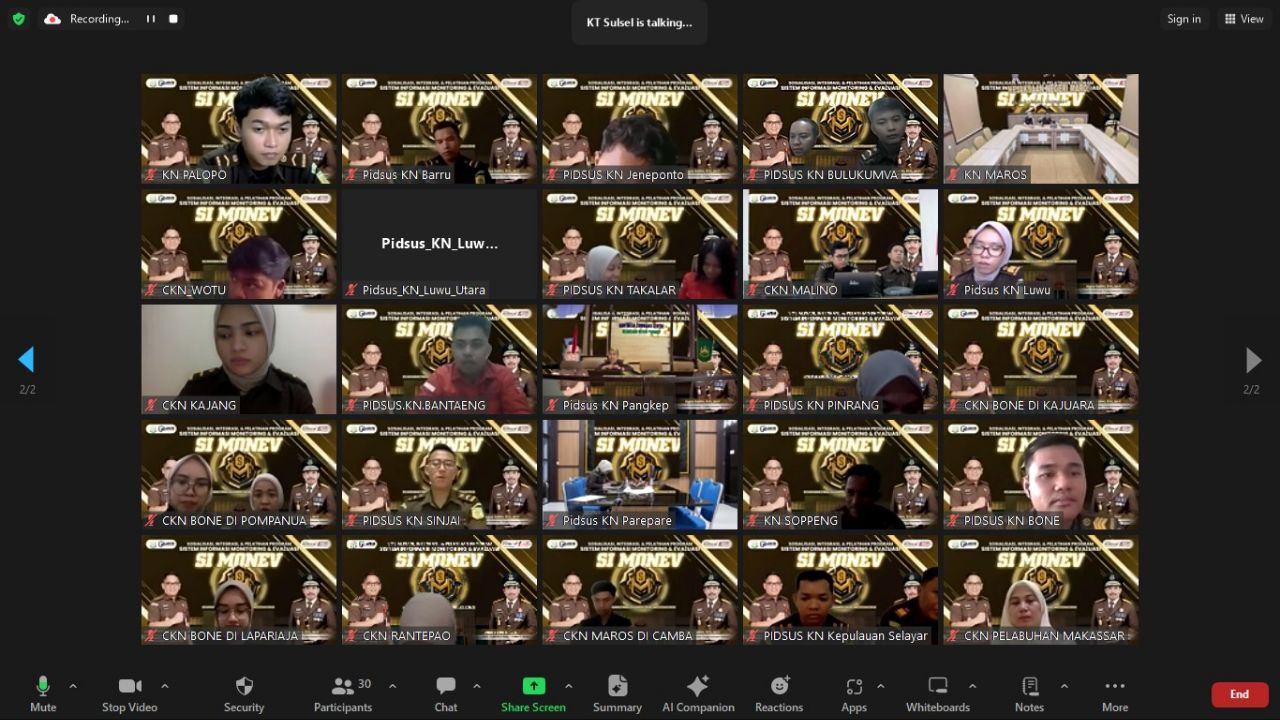Expand video options arrow beside Stop Video
Image resolution: width=1280 pixels, height=720 pixels.
[165, 686]
